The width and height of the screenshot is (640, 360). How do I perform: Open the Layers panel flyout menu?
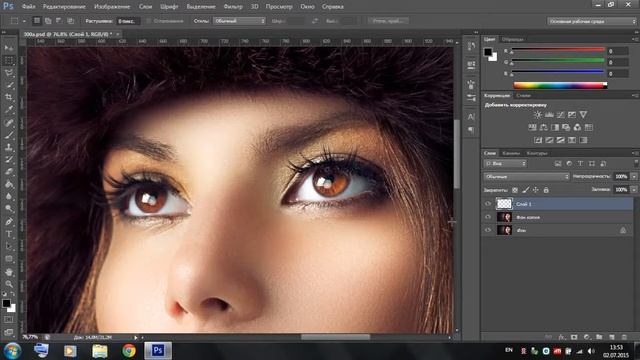(635, 153)
